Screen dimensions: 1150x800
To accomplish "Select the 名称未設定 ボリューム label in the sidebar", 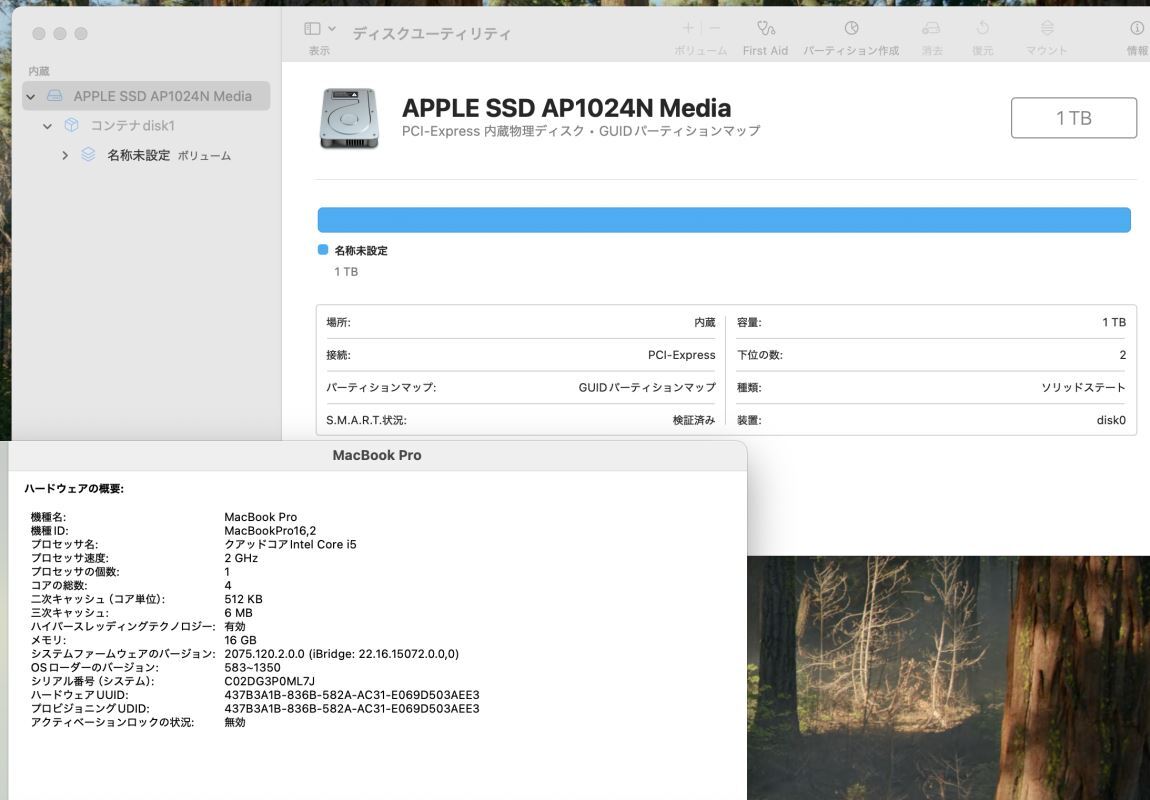I will [169, 155].
